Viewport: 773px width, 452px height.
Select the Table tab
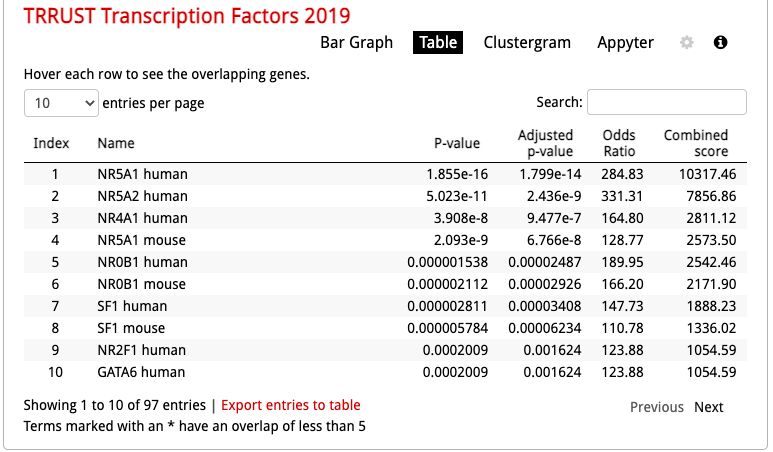point(438,43)
